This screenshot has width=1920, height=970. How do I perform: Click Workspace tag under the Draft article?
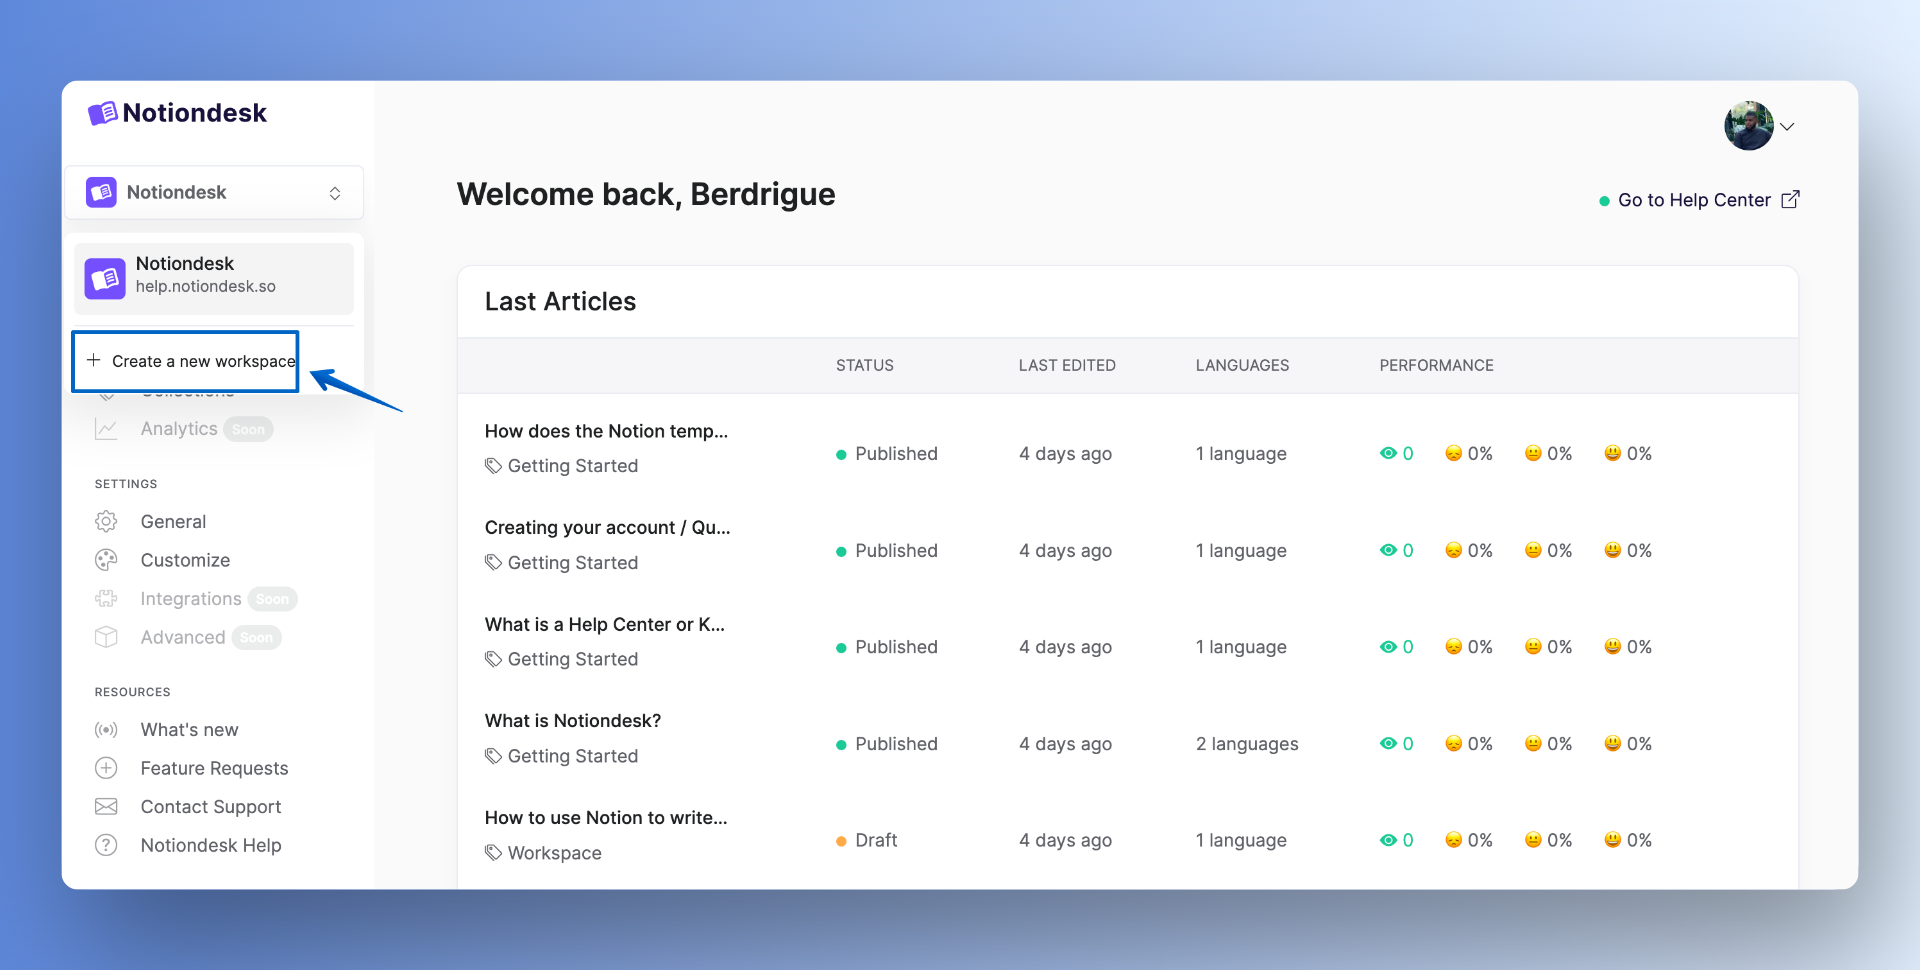(x=554, y=853)
